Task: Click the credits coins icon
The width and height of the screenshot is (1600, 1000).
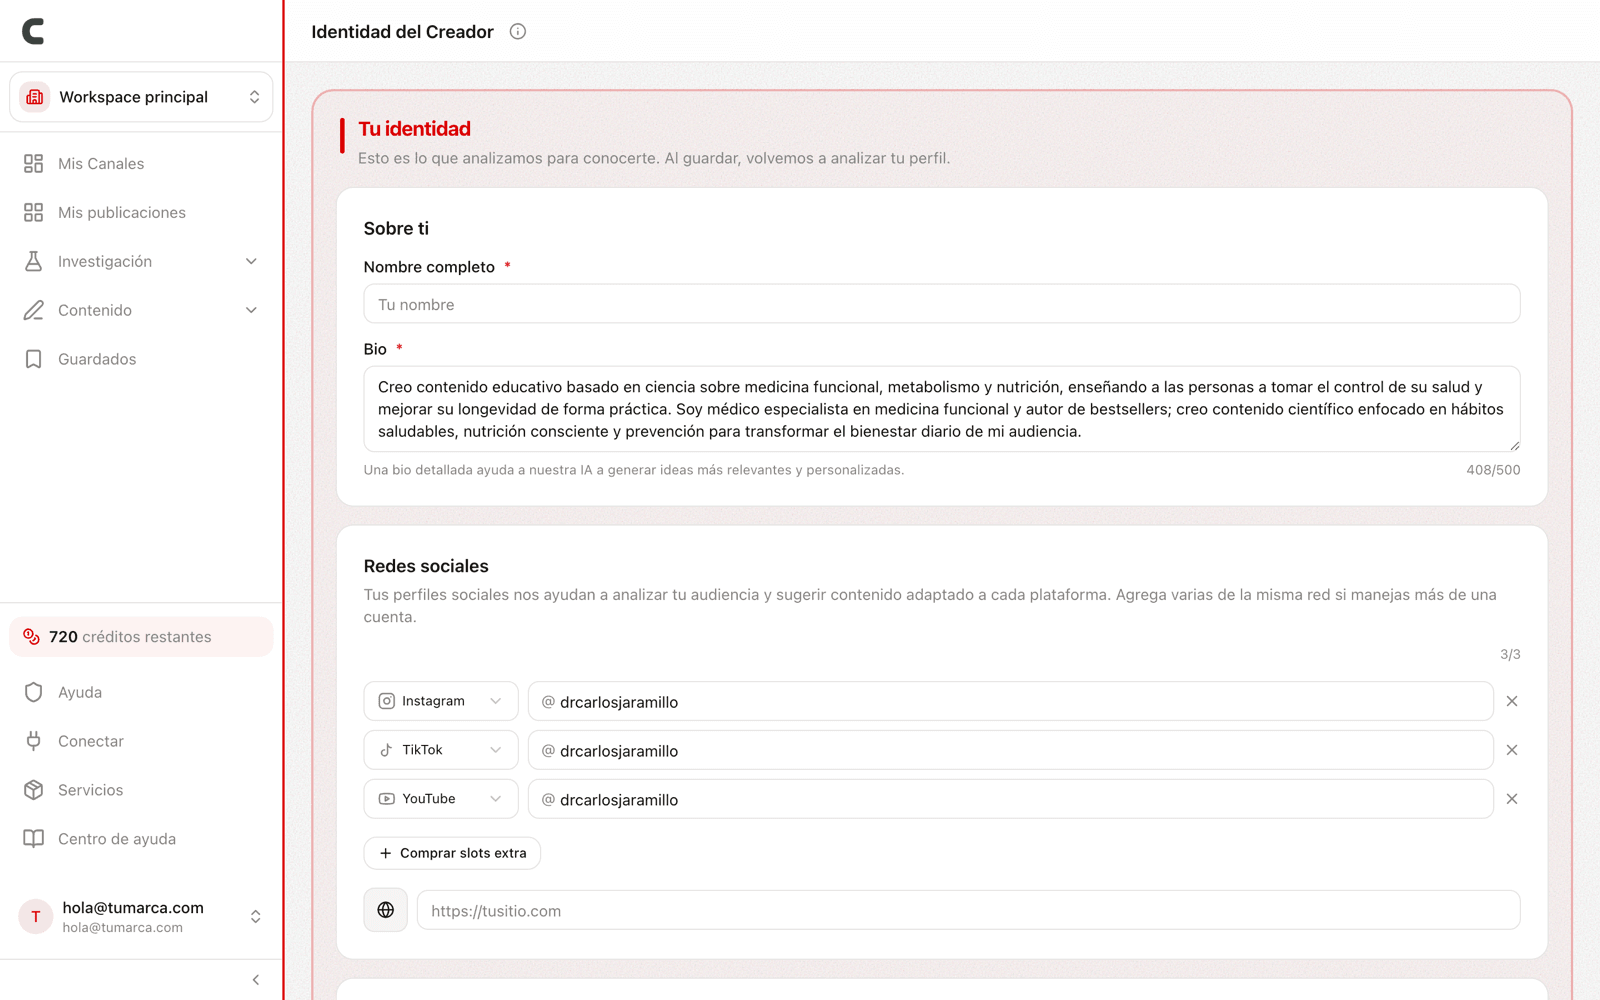Action: (x=31, y=637)
